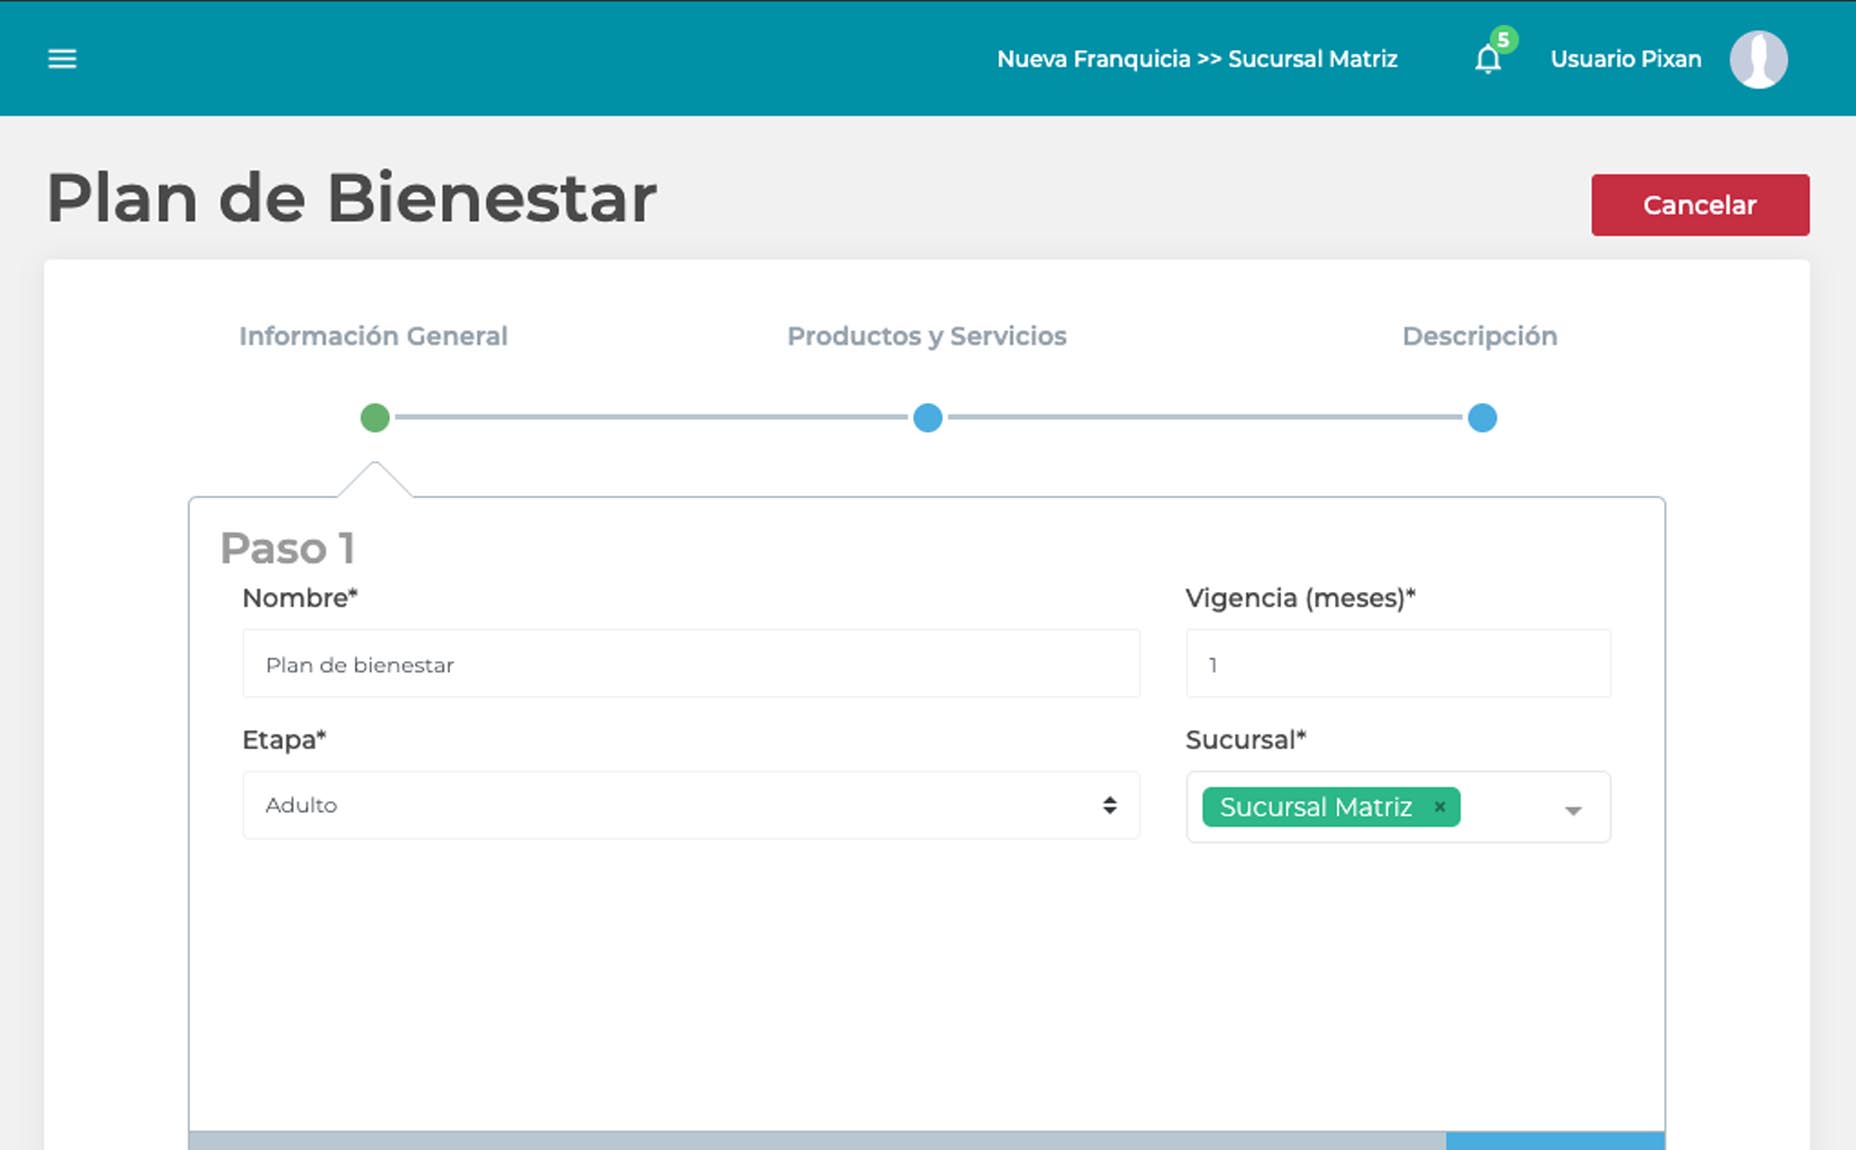Go to Productos y Servicios step label
Viewport: 1856px width, 1150px height.
coord(926,336)
